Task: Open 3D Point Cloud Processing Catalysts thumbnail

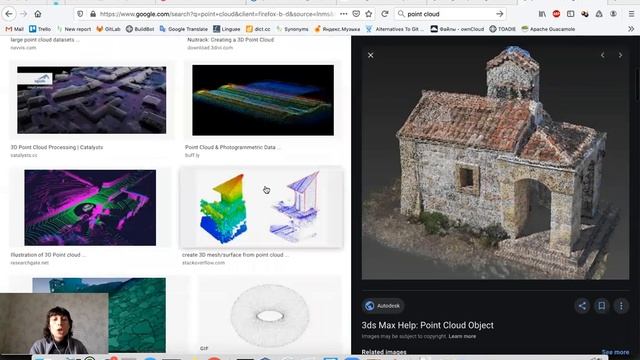Action: pos(91,100)
